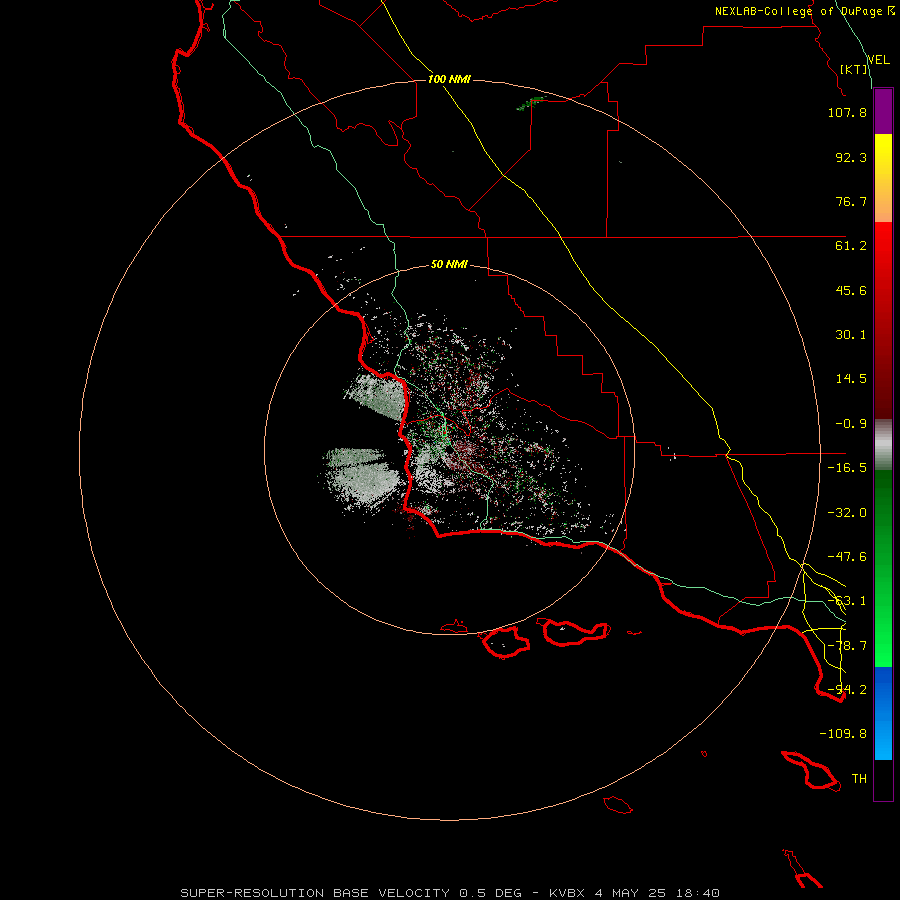The image size is (900, 900).
Task: Click the upper offshore gray echo patch
Action: (x=378, y=395)
